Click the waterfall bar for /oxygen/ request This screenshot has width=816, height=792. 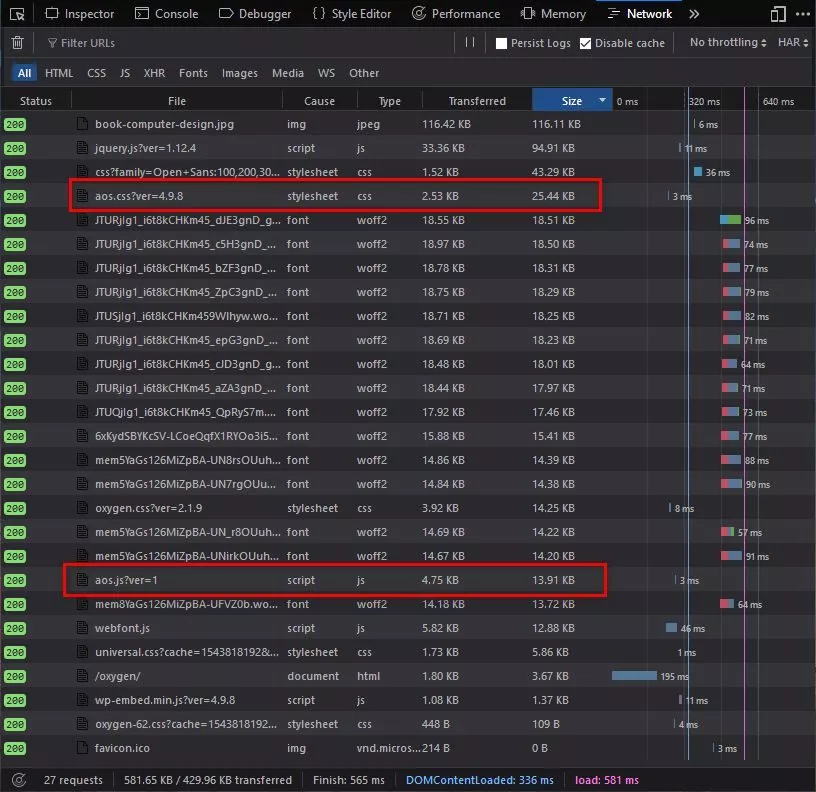pos(634,676)
